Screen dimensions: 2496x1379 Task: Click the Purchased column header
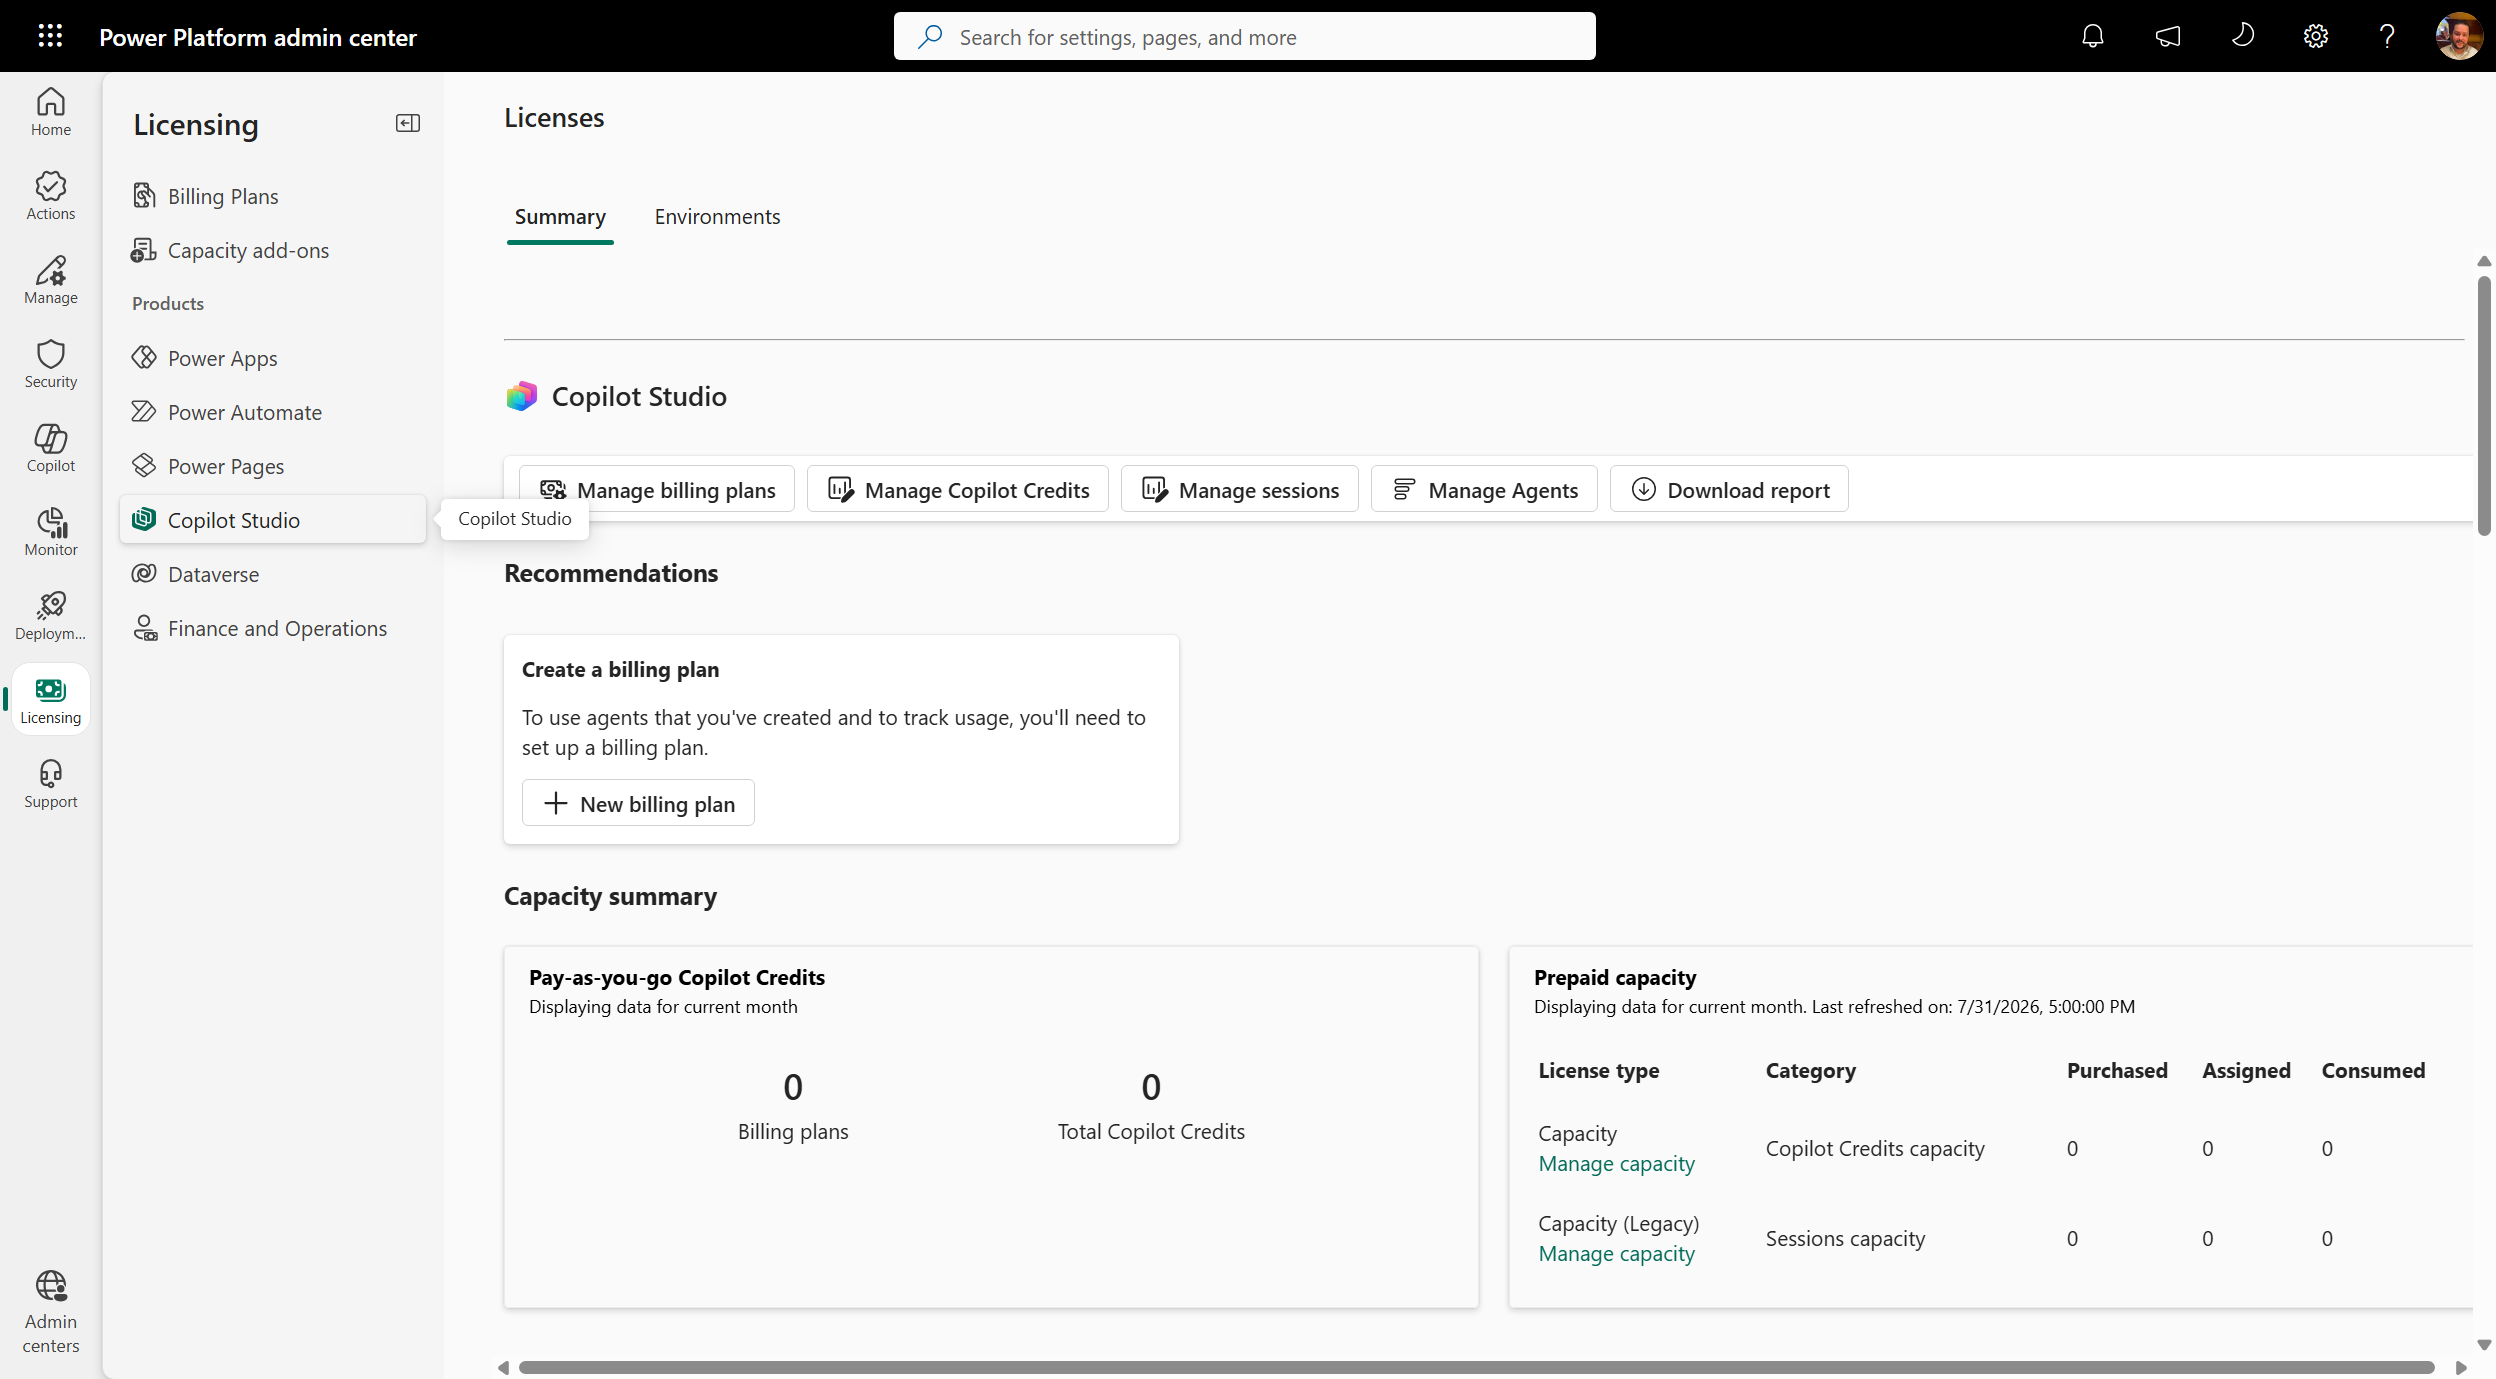pyautogui.click(x=2117, y=1070)
